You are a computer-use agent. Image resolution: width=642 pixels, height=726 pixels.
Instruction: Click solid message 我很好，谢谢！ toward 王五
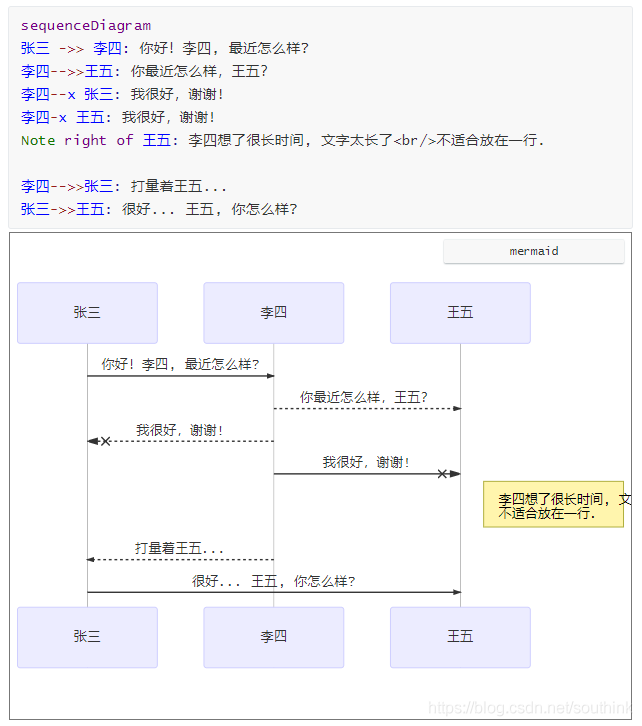pyautogui.click(x=366, y=462)
